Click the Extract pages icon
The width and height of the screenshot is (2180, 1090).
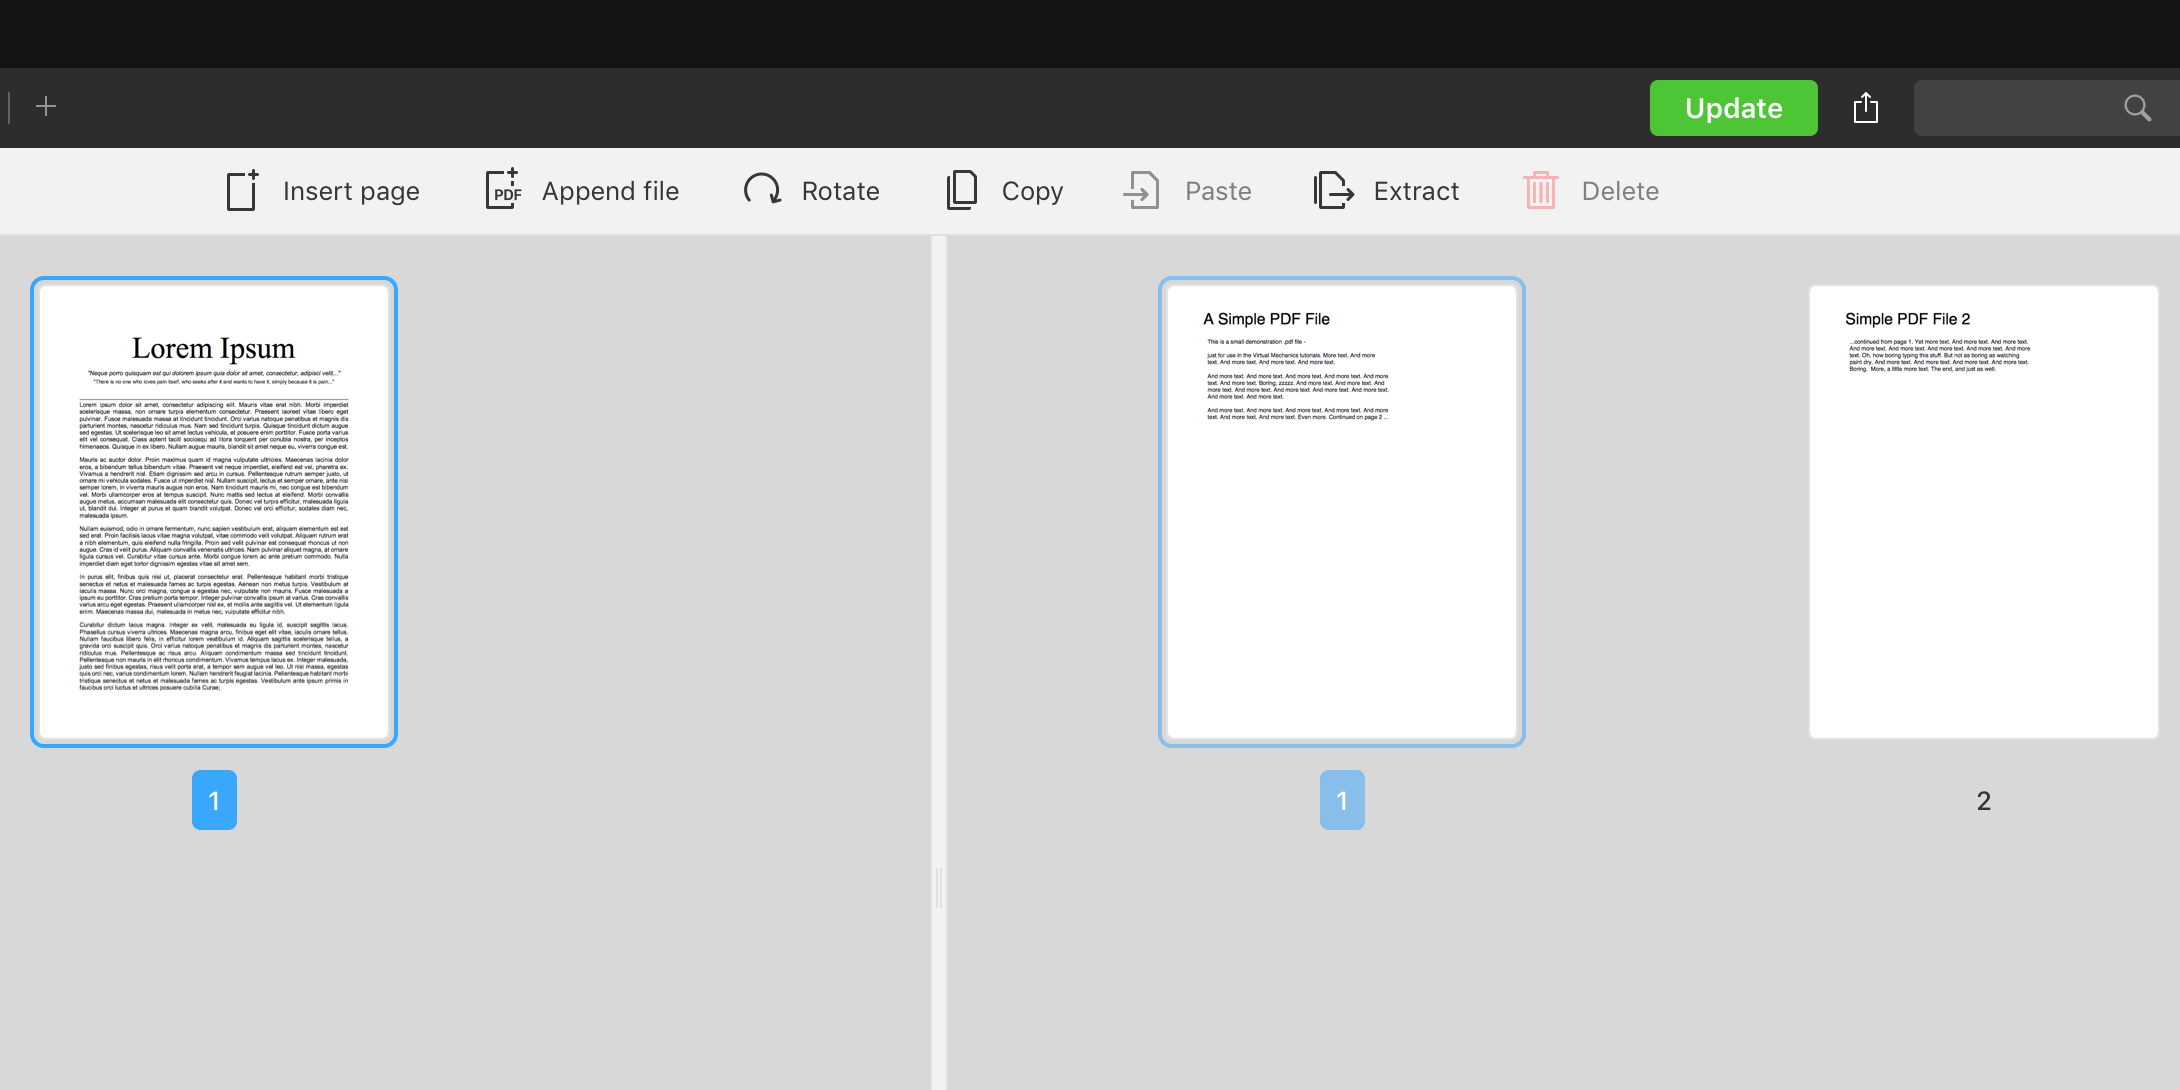click(x=1333, y=190)
